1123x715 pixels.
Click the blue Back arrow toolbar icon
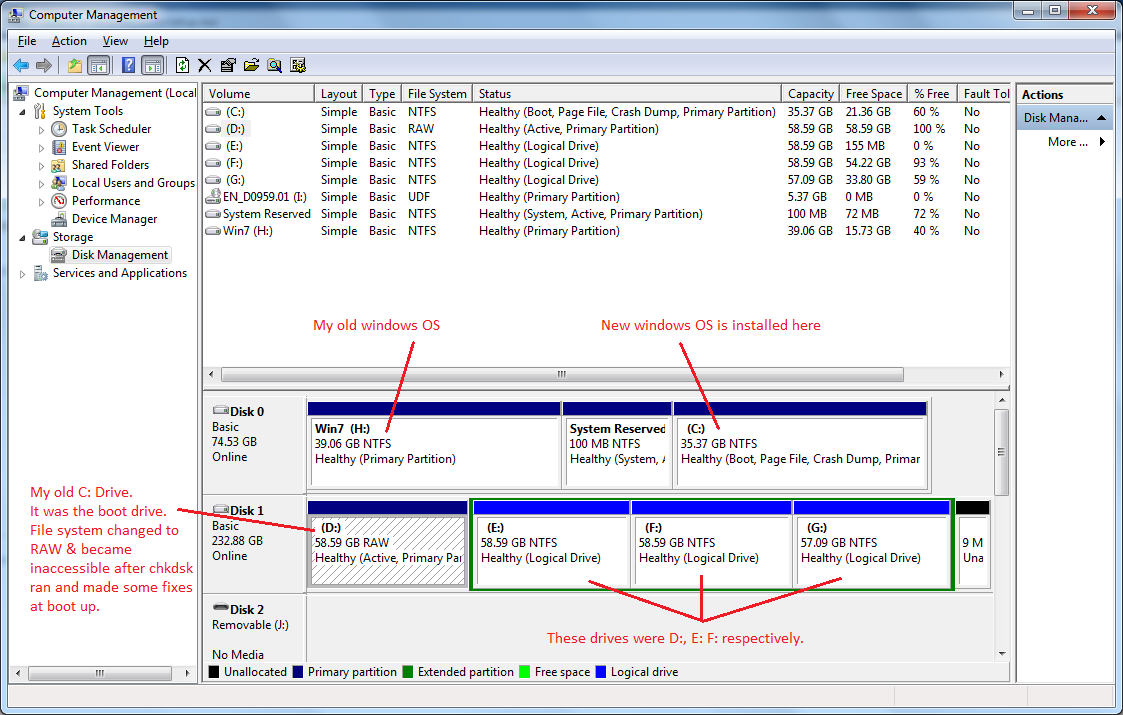[21, 66]
